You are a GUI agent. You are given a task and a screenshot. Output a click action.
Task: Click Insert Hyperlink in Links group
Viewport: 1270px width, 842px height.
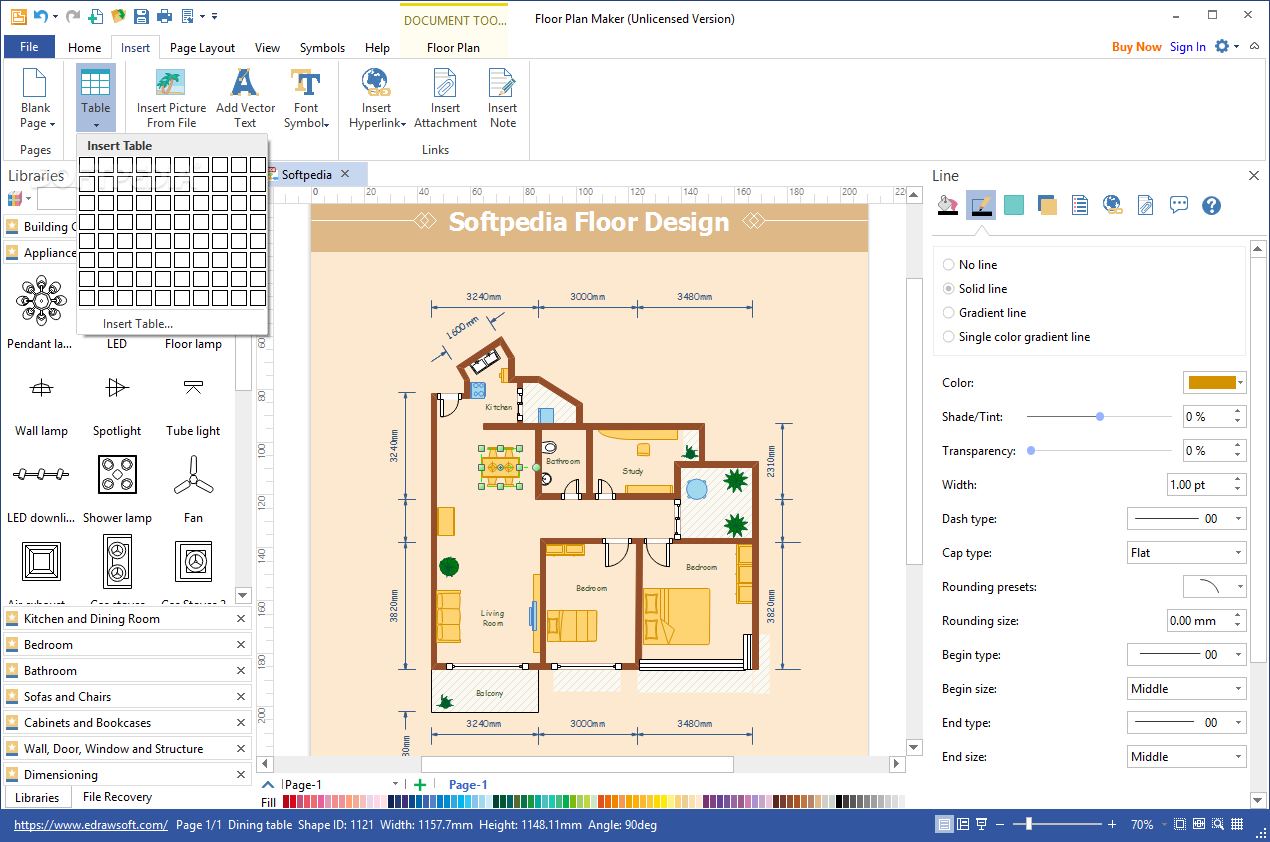coord(377,98)
